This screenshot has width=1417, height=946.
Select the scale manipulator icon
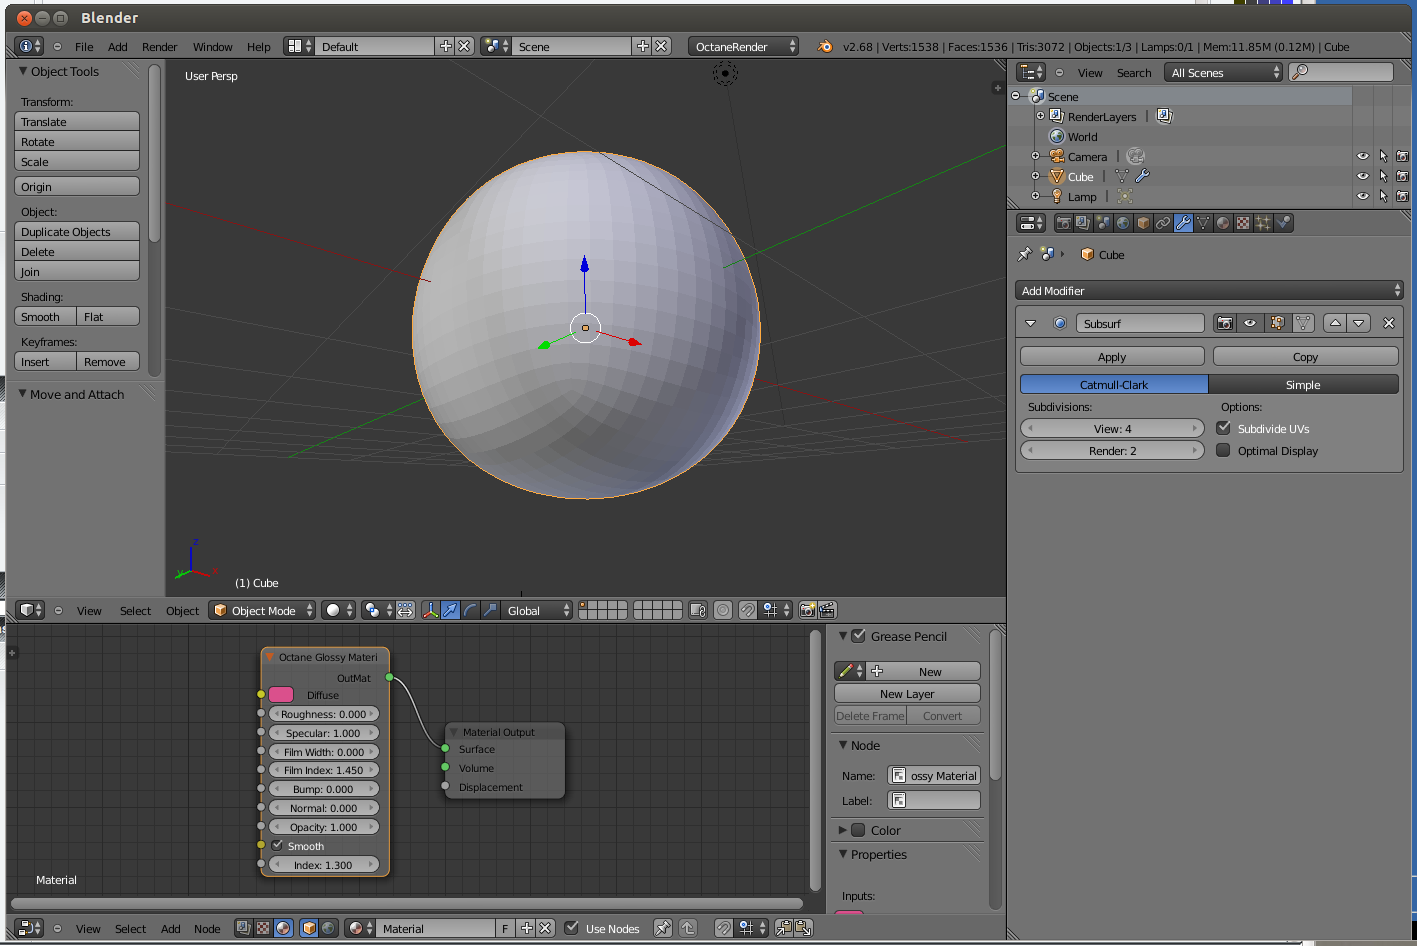coord(491,610)
